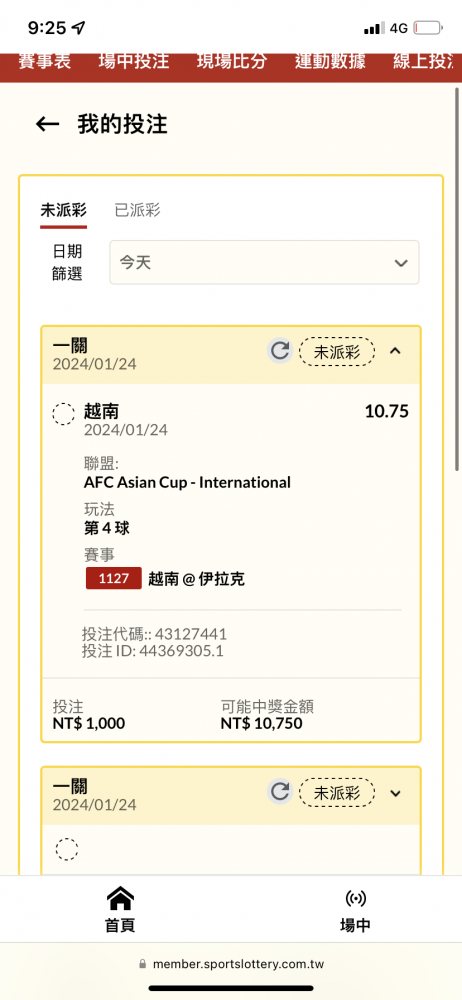Open 現場比分 in top navigation
This screenshot has width=462, height=1000.
(232, 61)
